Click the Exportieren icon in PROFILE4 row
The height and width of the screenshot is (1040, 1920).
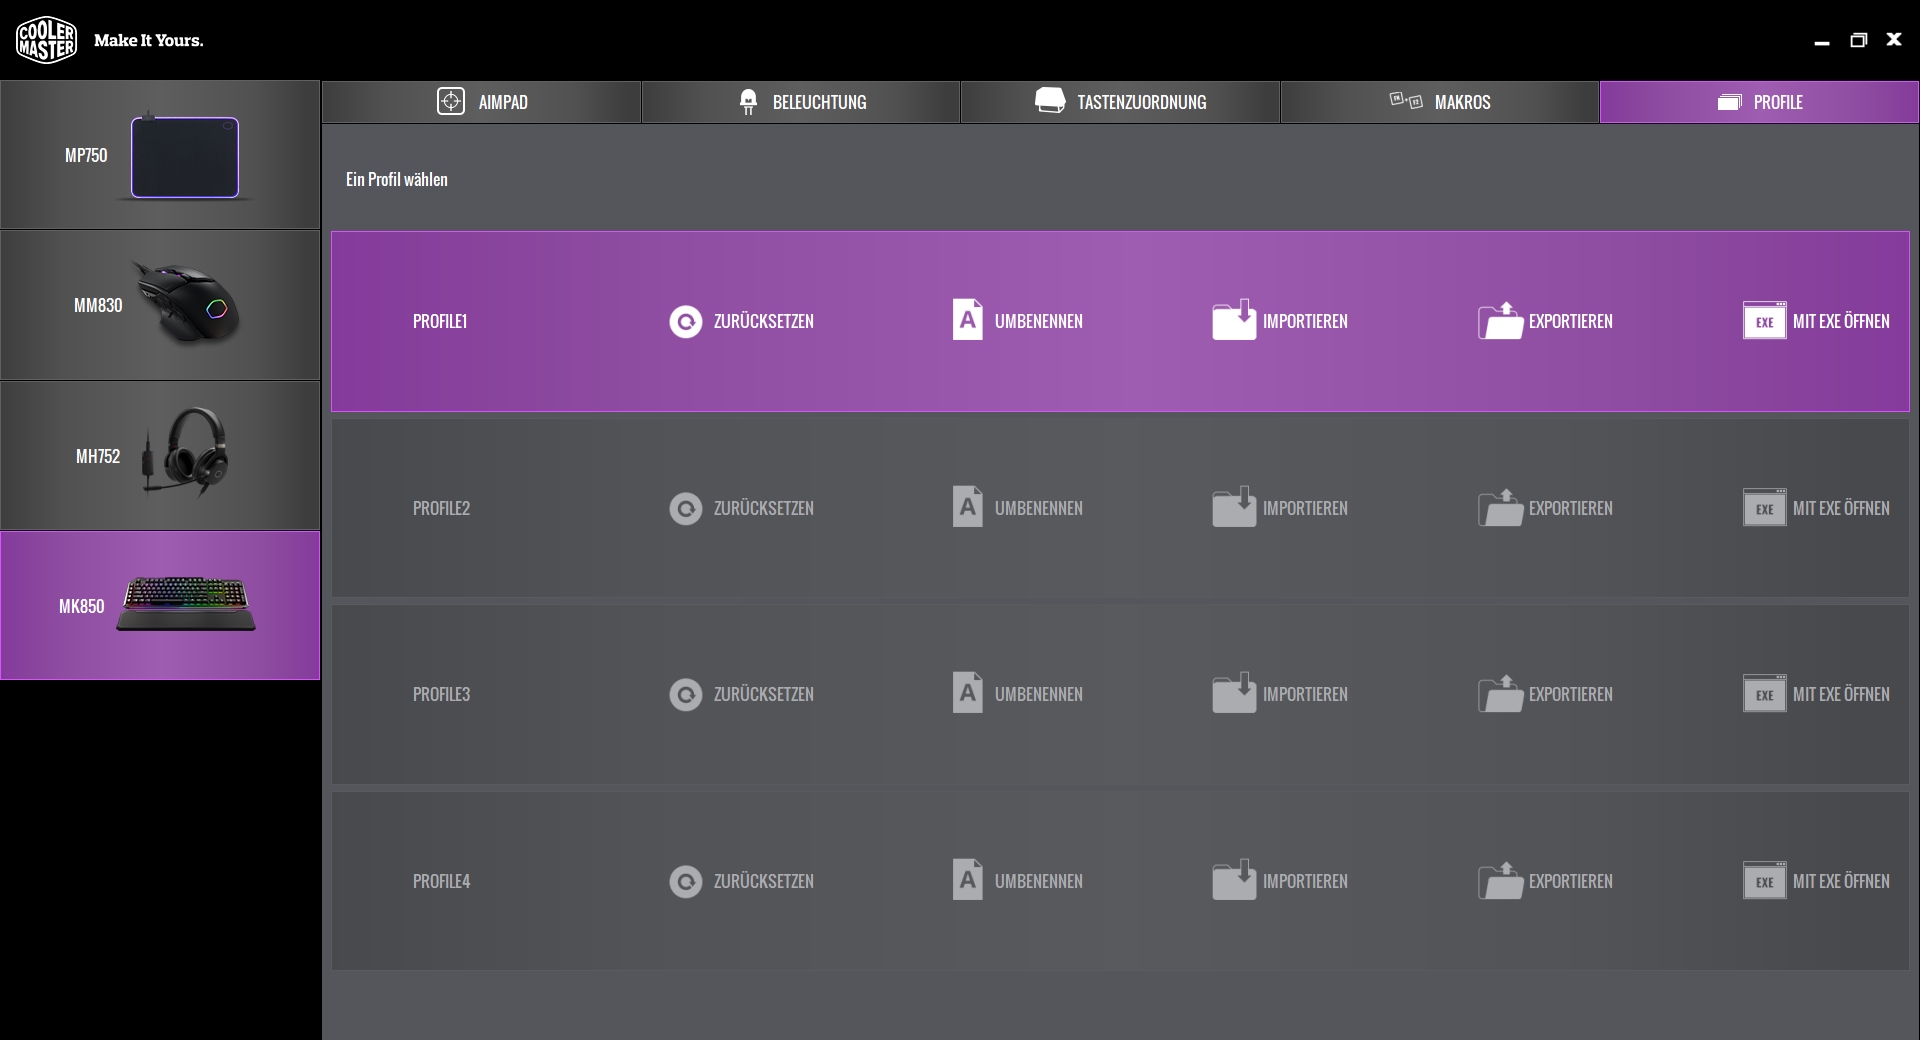pos(1500,881)
